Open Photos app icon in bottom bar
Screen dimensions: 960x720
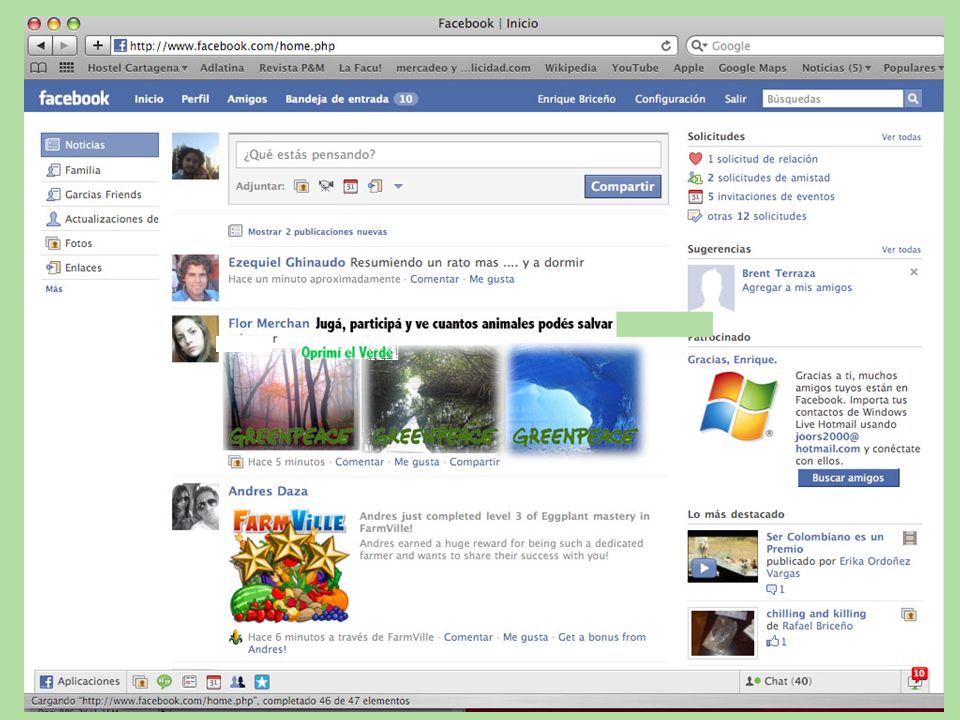pos(140,681)
